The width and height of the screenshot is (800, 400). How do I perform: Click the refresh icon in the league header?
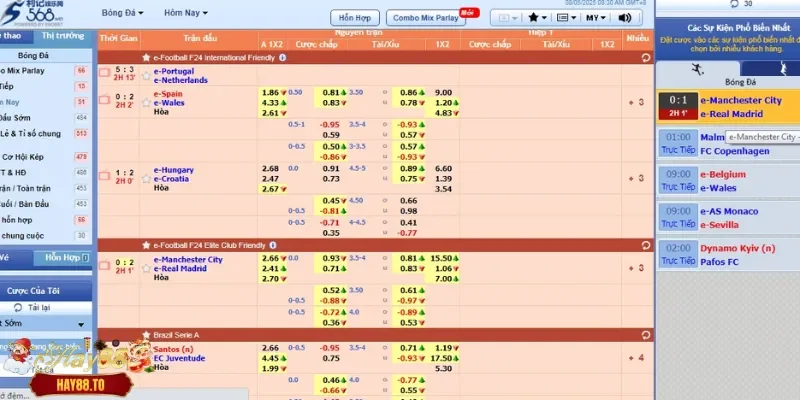(x=646, y=58)
